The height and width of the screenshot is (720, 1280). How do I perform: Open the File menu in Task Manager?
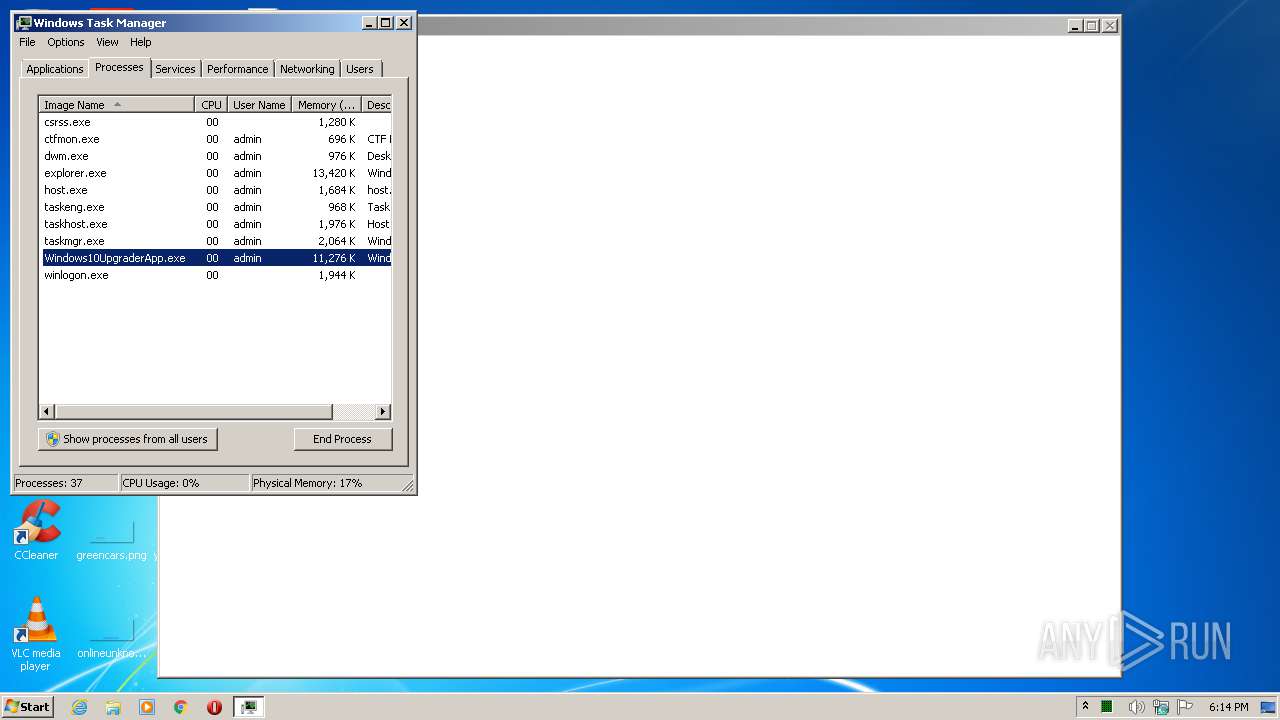click(x=27, y=42)
